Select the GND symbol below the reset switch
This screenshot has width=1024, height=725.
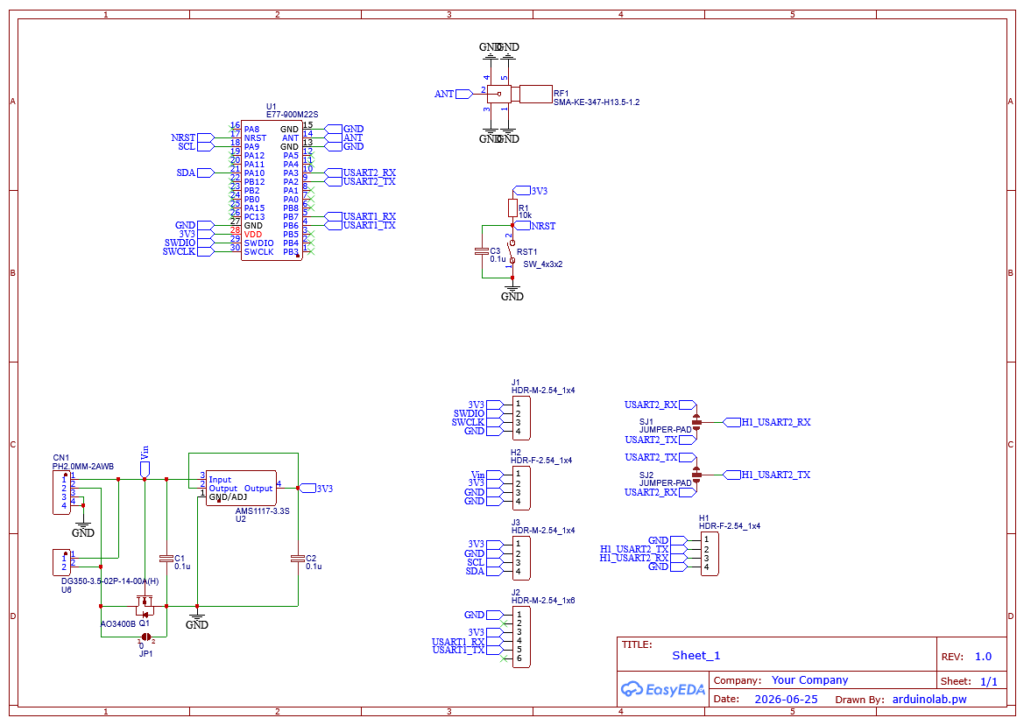(x=512, y=291)
